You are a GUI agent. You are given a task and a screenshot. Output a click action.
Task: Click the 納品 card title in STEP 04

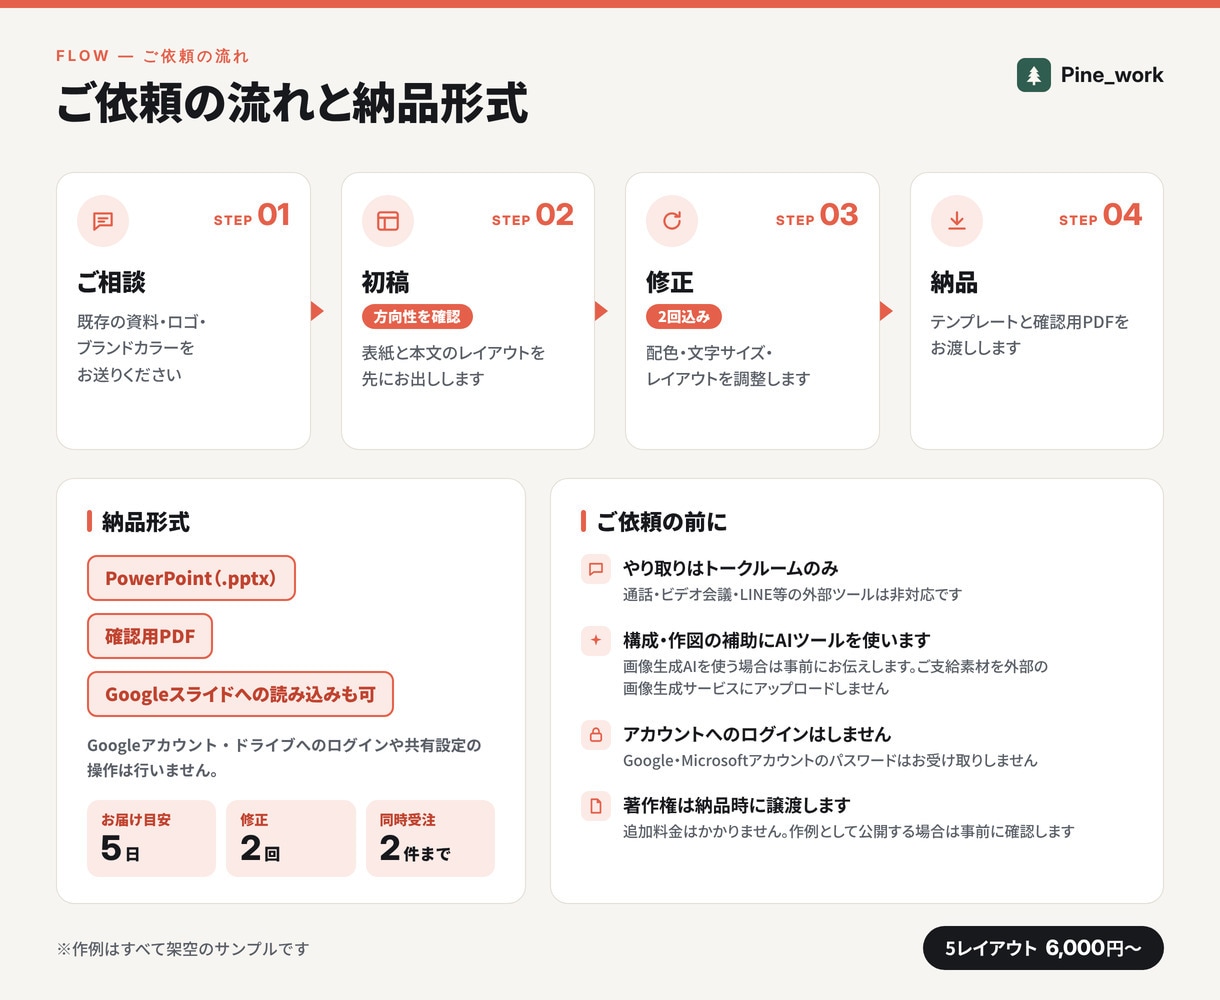954,283
